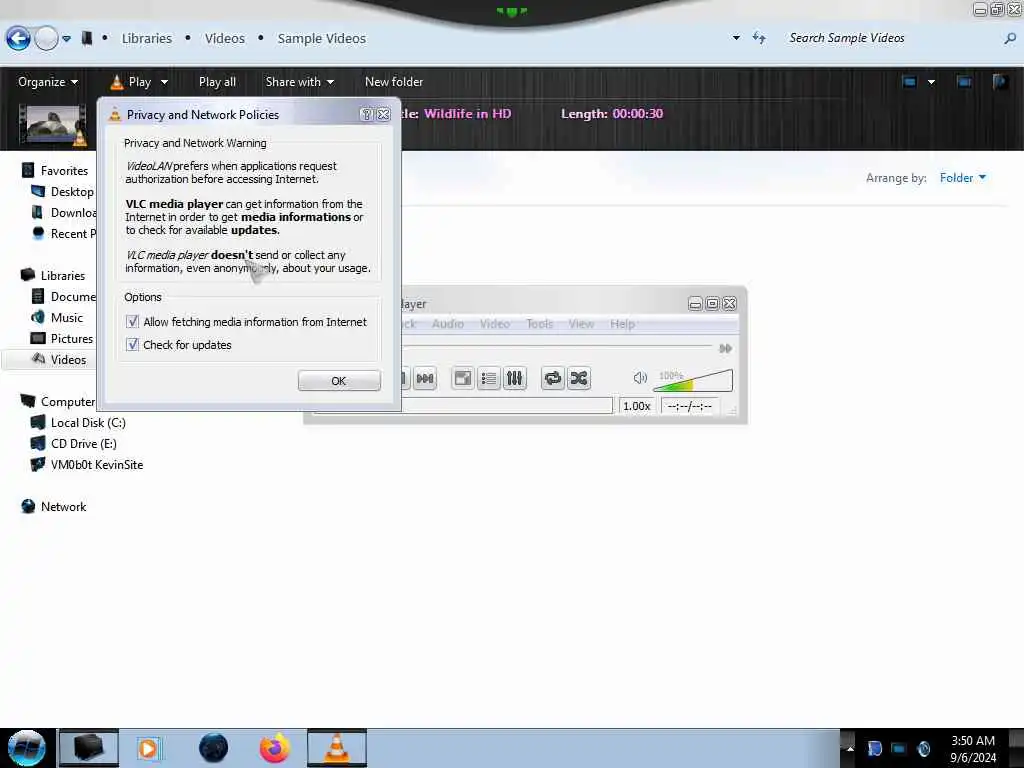Image resolution: width=1024 pixels, height=768 pixels.
Task: Confirm privacy dialog with OK
Action: tap(339, 381)
